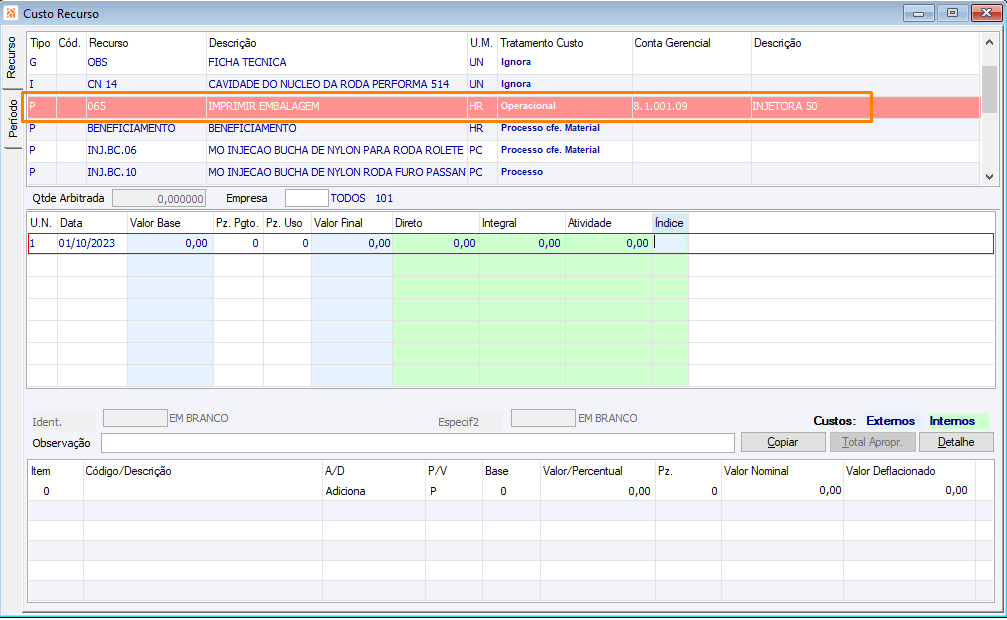Viewport: 1007px width, 620px height.
Task: Open the Detalhe button
Action: point(956,442)
